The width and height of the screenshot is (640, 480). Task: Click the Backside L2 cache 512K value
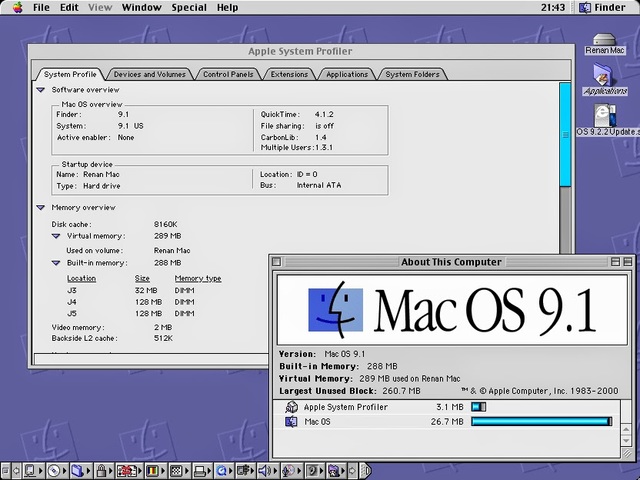163,338
